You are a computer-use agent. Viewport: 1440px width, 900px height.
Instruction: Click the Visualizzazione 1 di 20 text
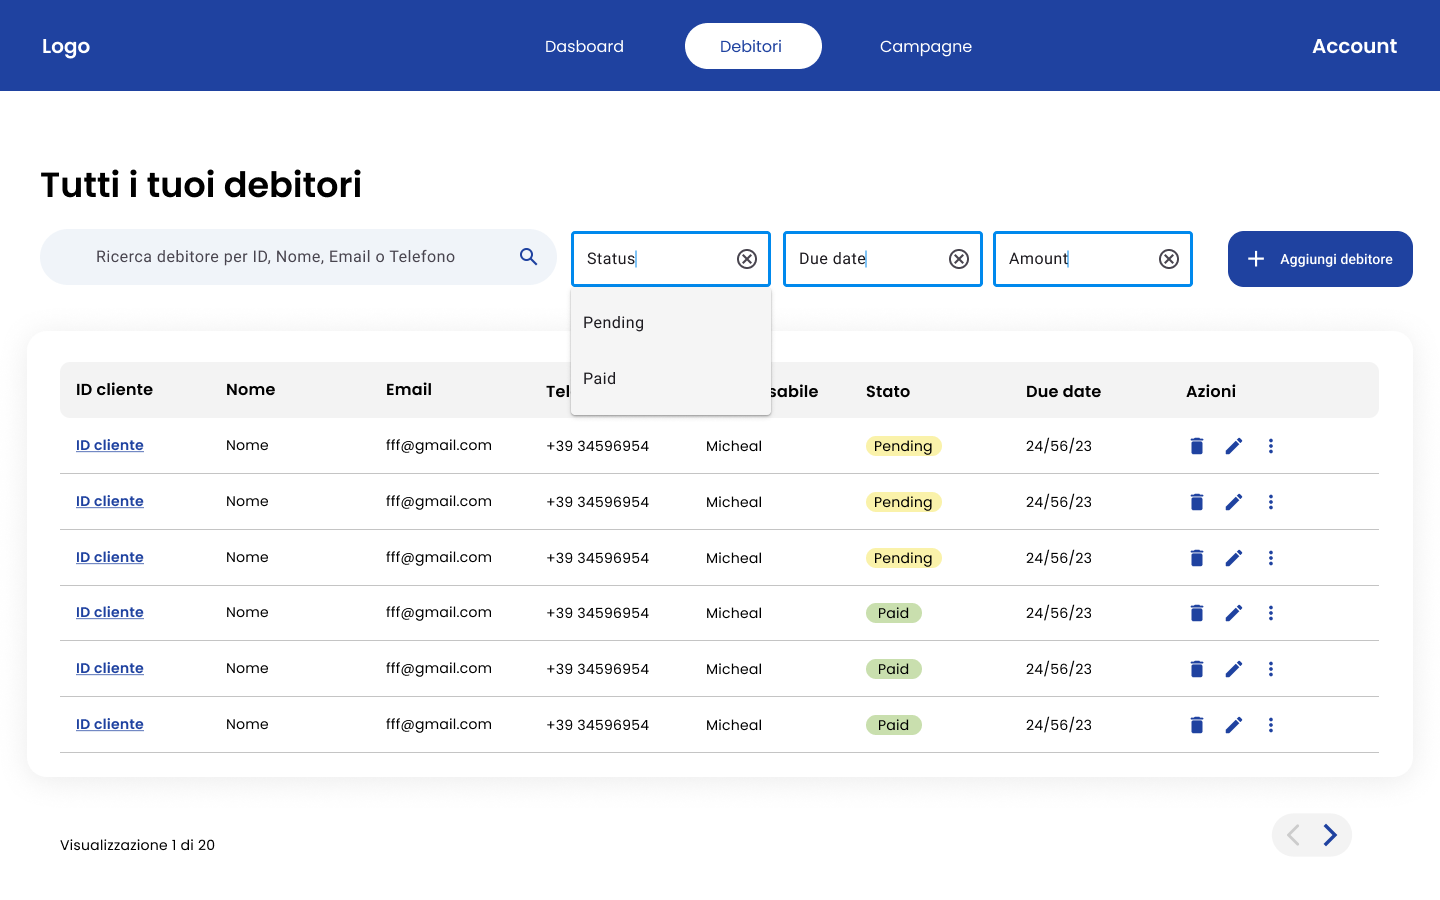coord(137,845)
